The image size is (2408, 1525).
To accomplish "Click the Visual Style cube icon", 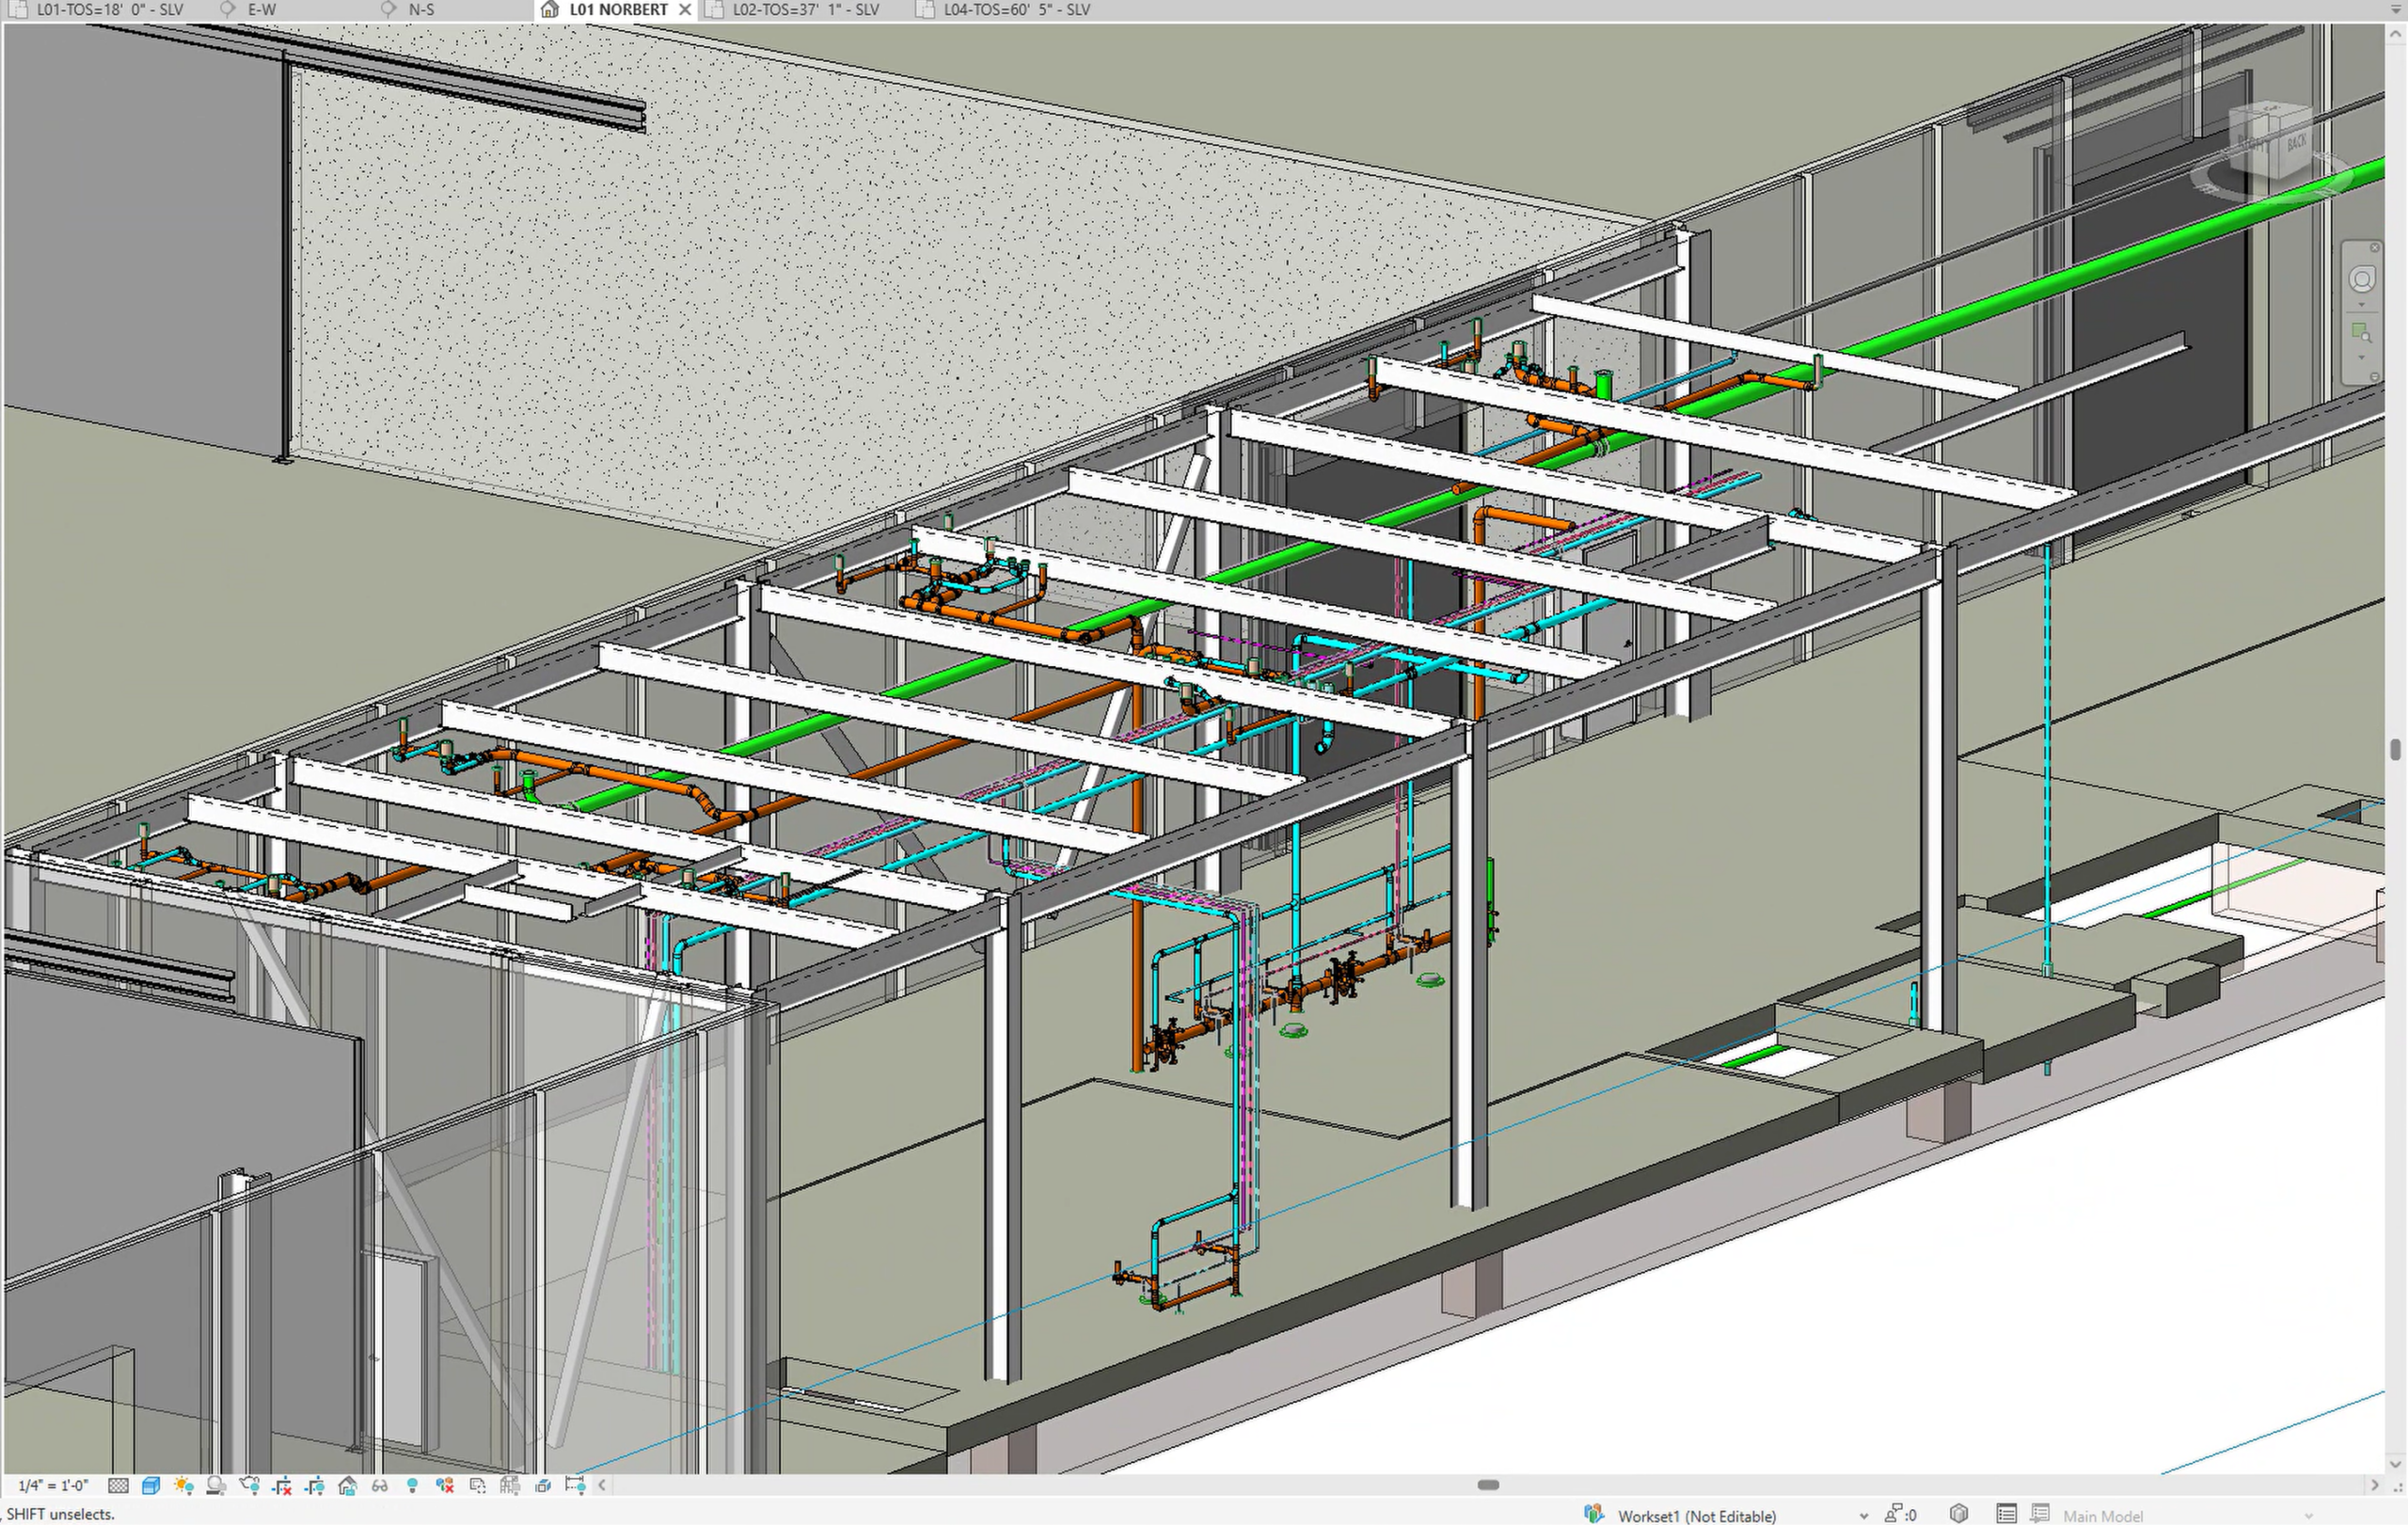I will tap(151, 1485).
